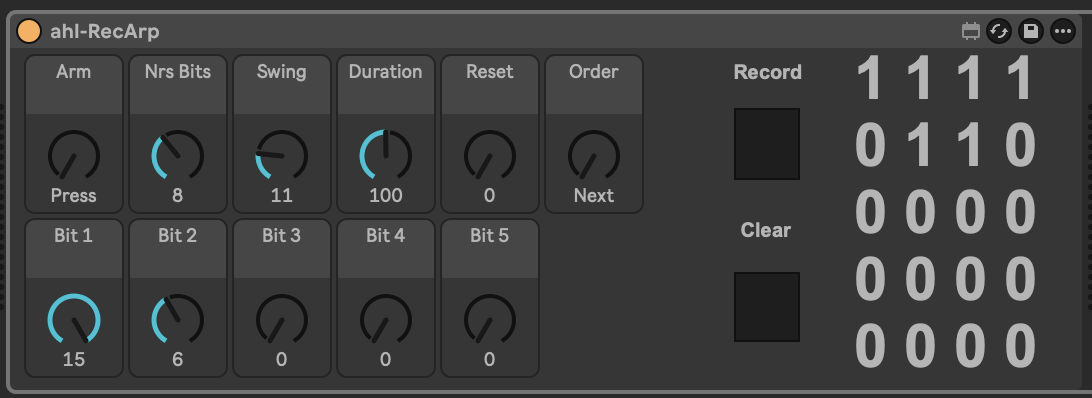
Task: Toggle the ahl-RecArp device activator
Action: (x=29, y=31)
